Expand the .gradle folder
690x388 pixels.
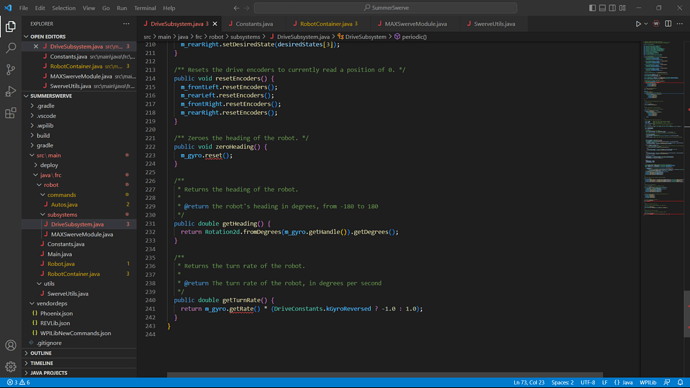pos(45,106)
